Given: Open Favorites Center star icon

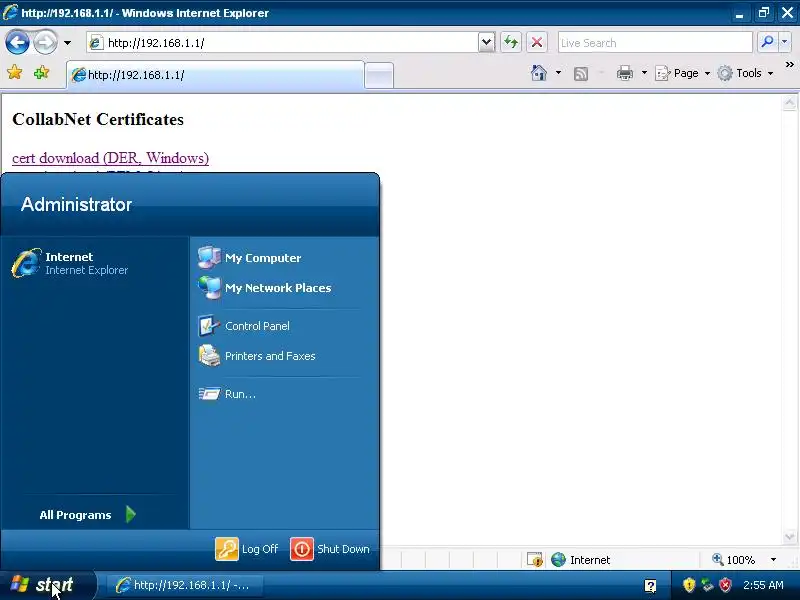Looking at the screenshot, I should coord(15,73).
